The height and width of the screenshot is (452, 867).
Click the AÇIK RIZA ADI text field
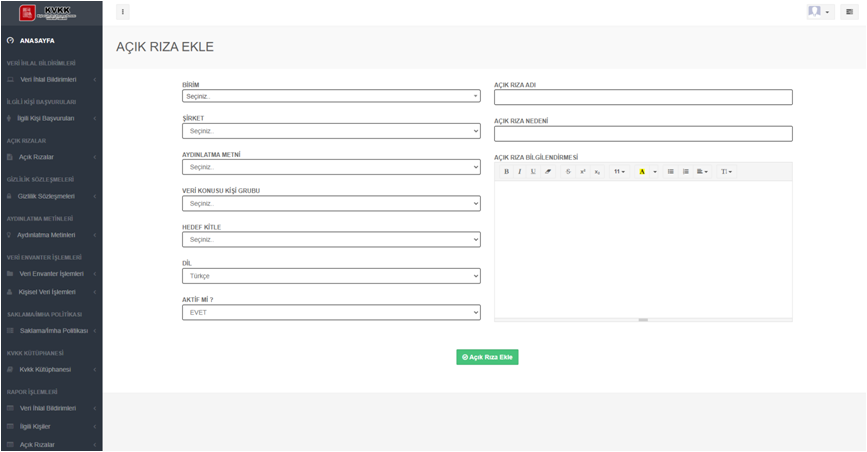click(643, 97)
